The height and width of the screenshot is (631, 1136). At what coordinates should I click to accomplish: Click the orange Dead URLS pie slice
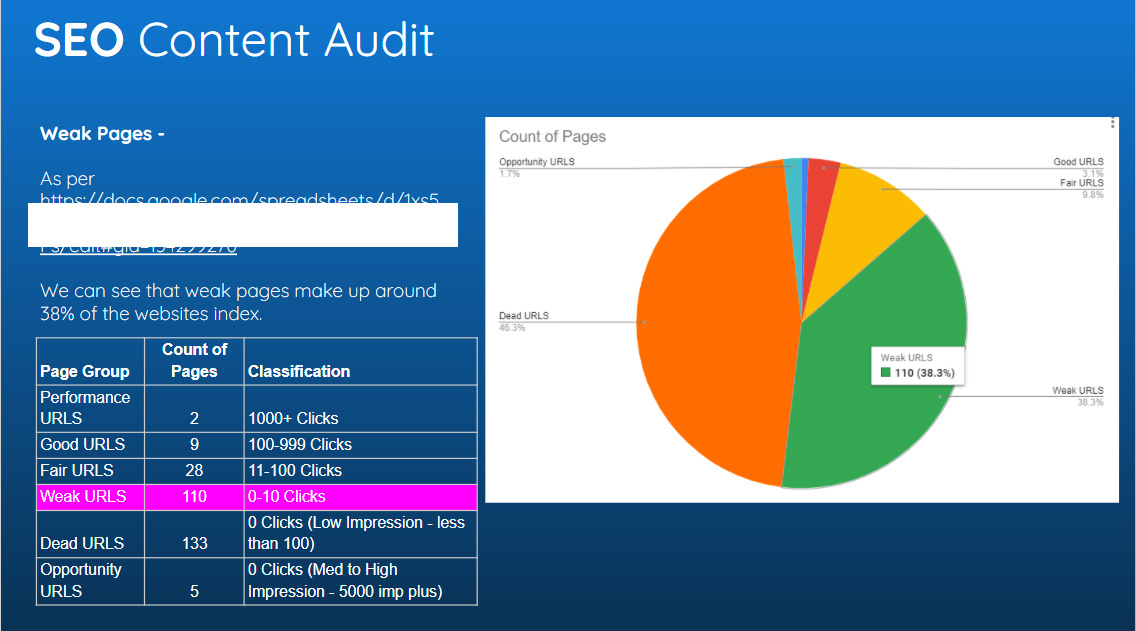click(710, 320)
